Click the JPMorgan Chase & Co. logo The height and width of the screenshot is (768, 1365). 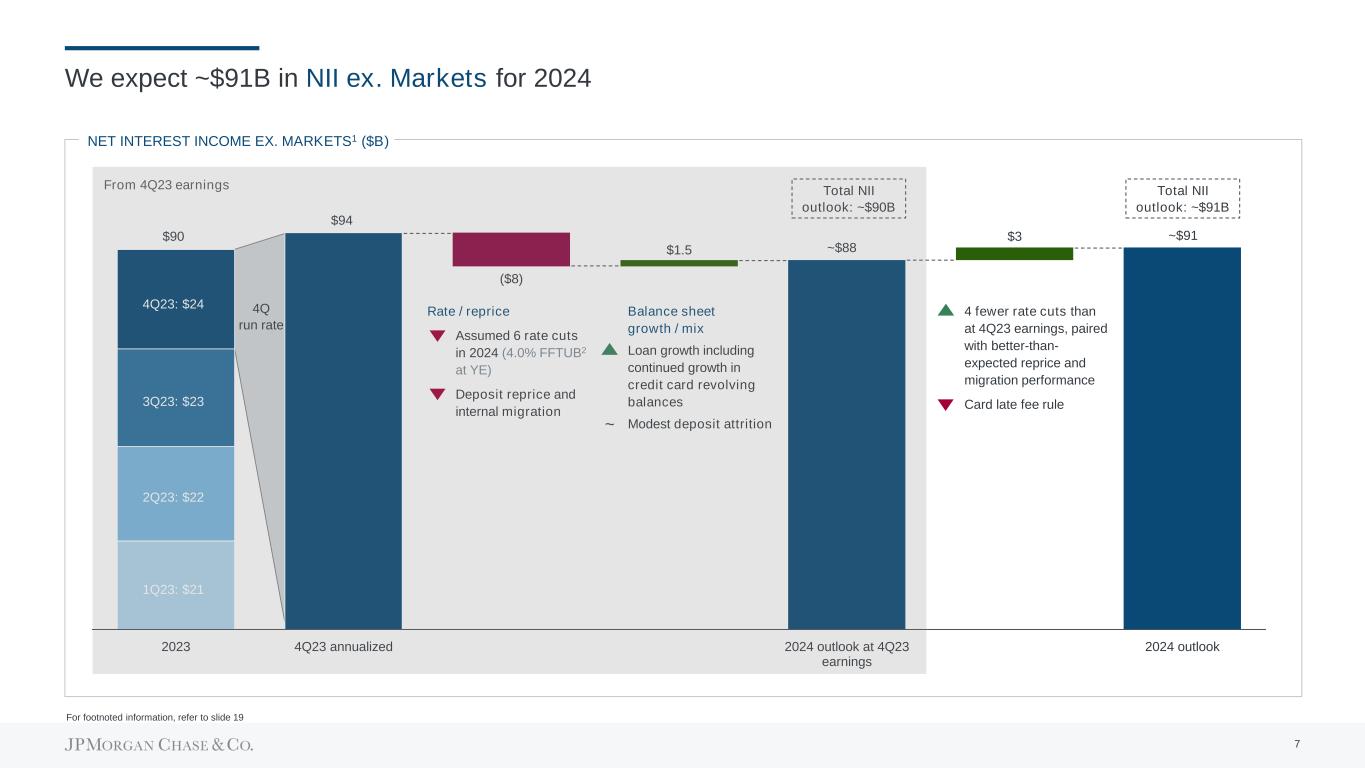pyautogui.click(x=159, y=745)
